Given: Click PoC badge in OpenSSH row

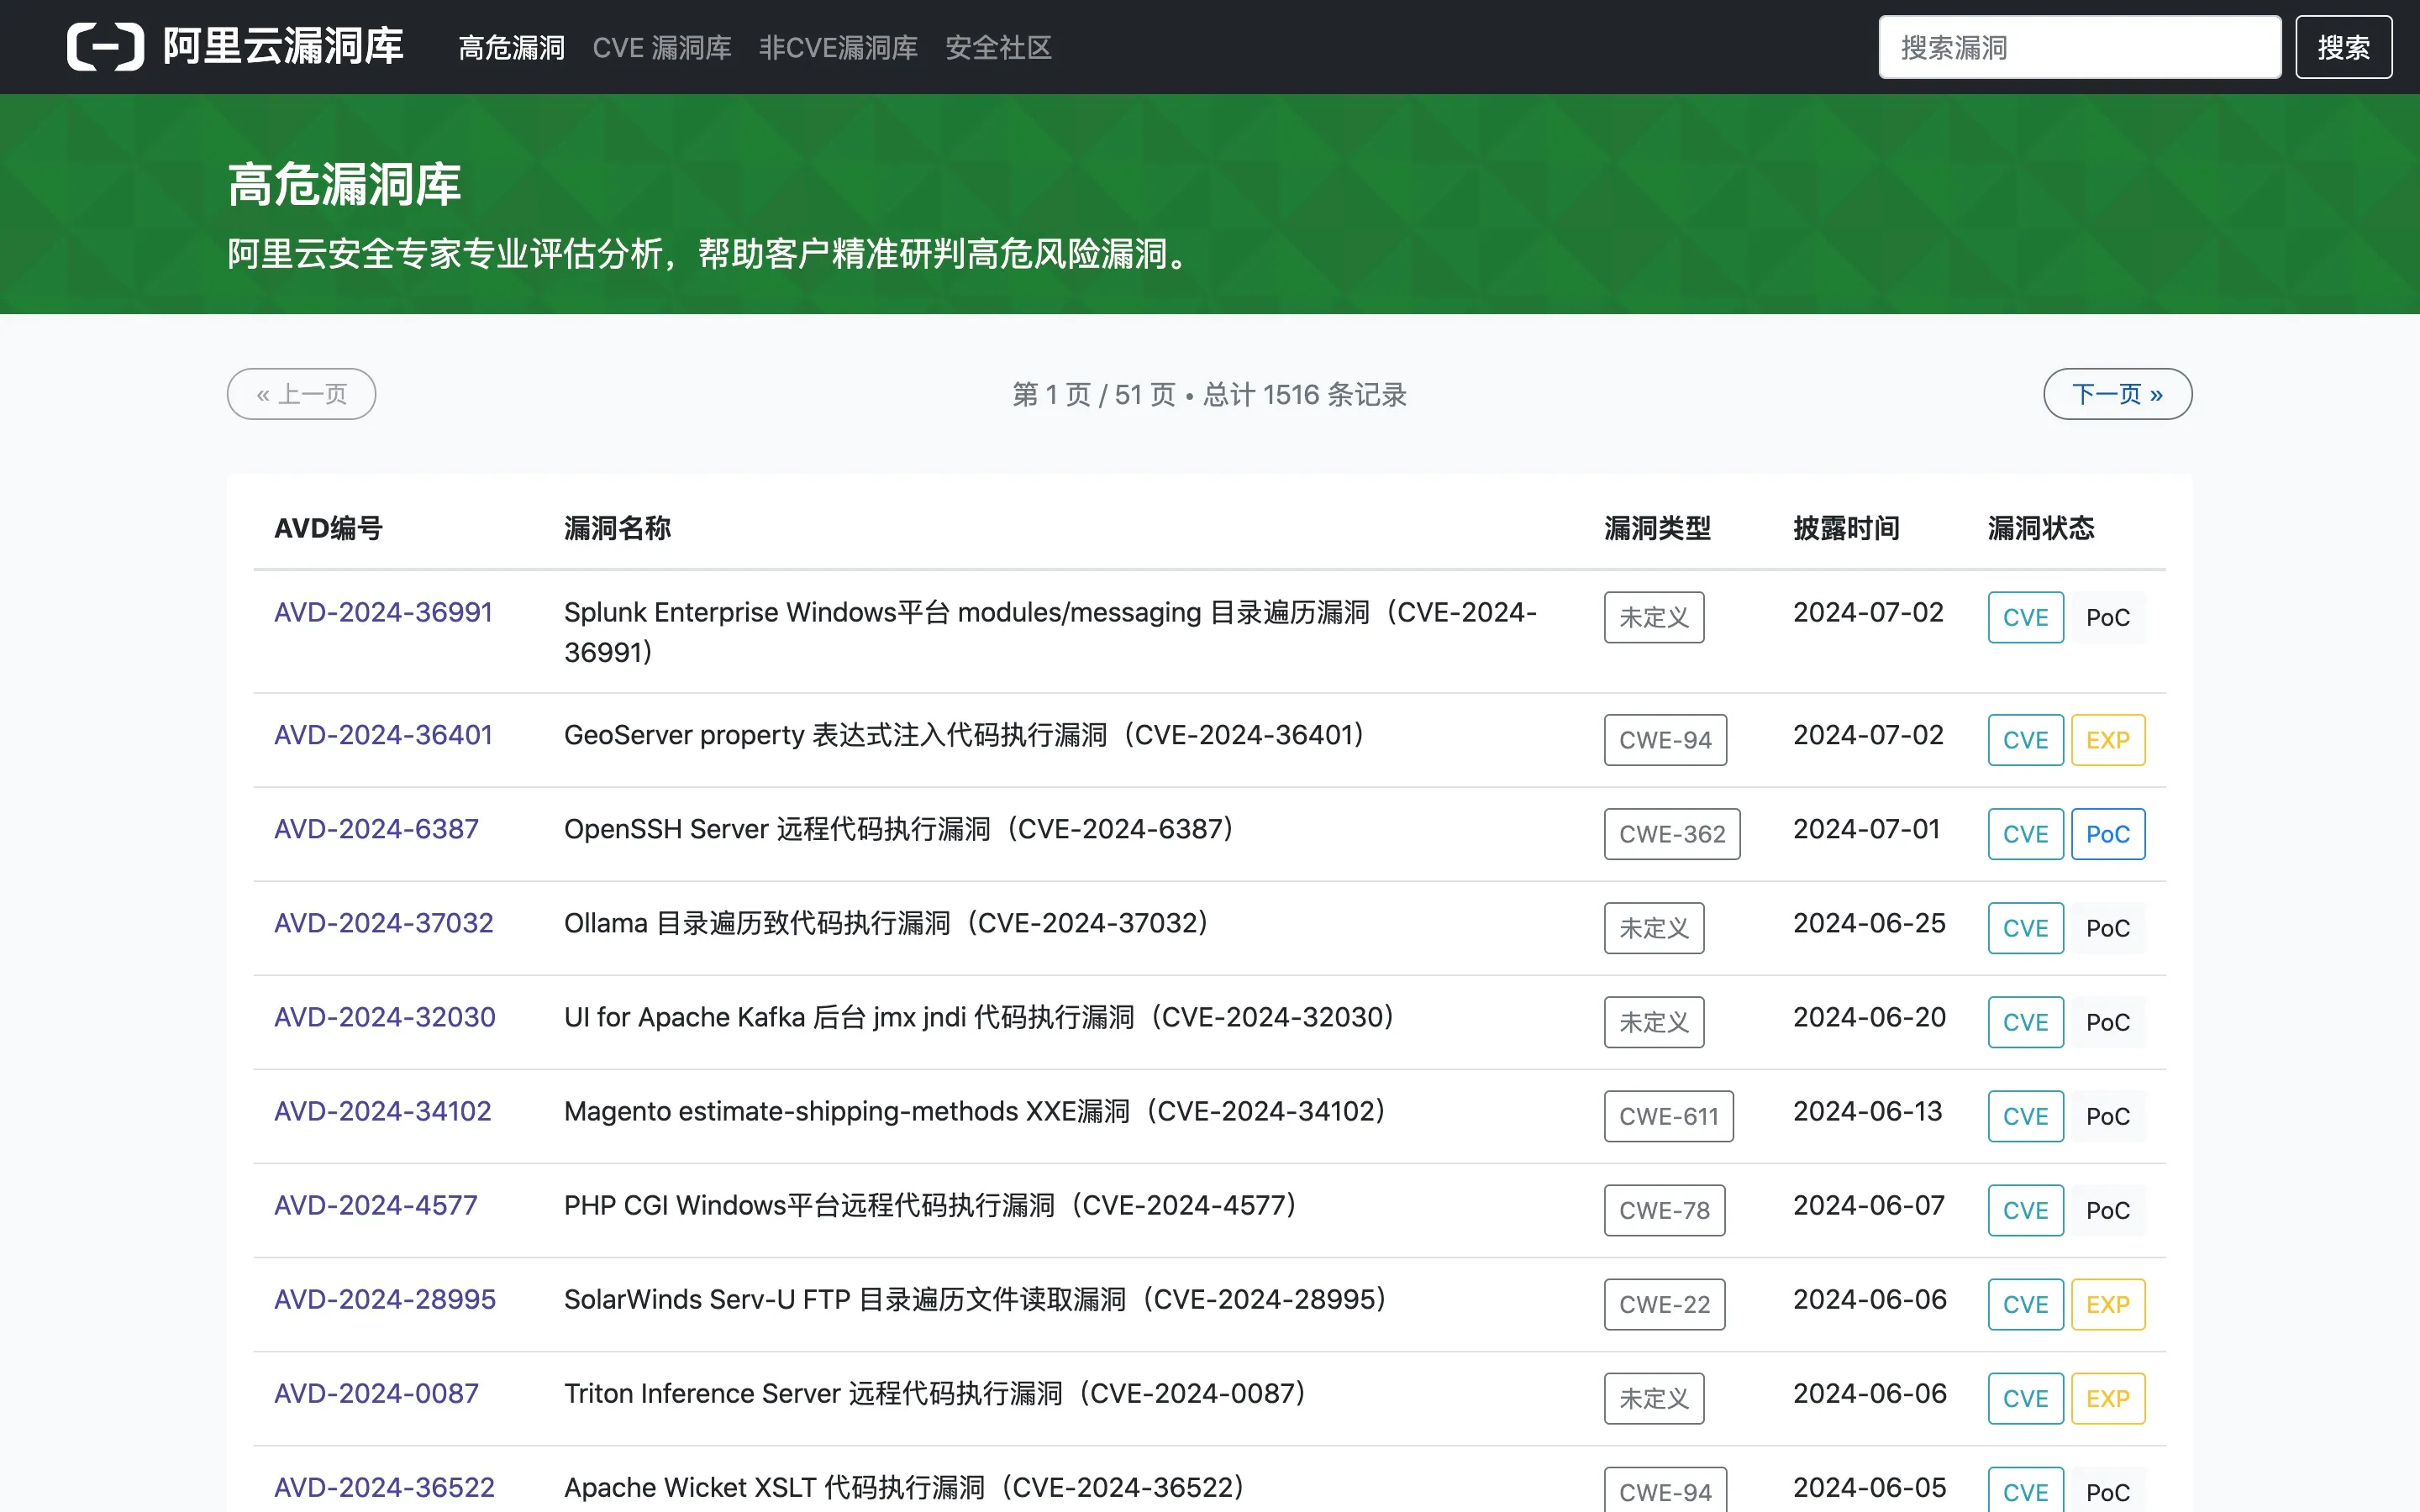Looking at the screenshot, I should [2108, 834].
